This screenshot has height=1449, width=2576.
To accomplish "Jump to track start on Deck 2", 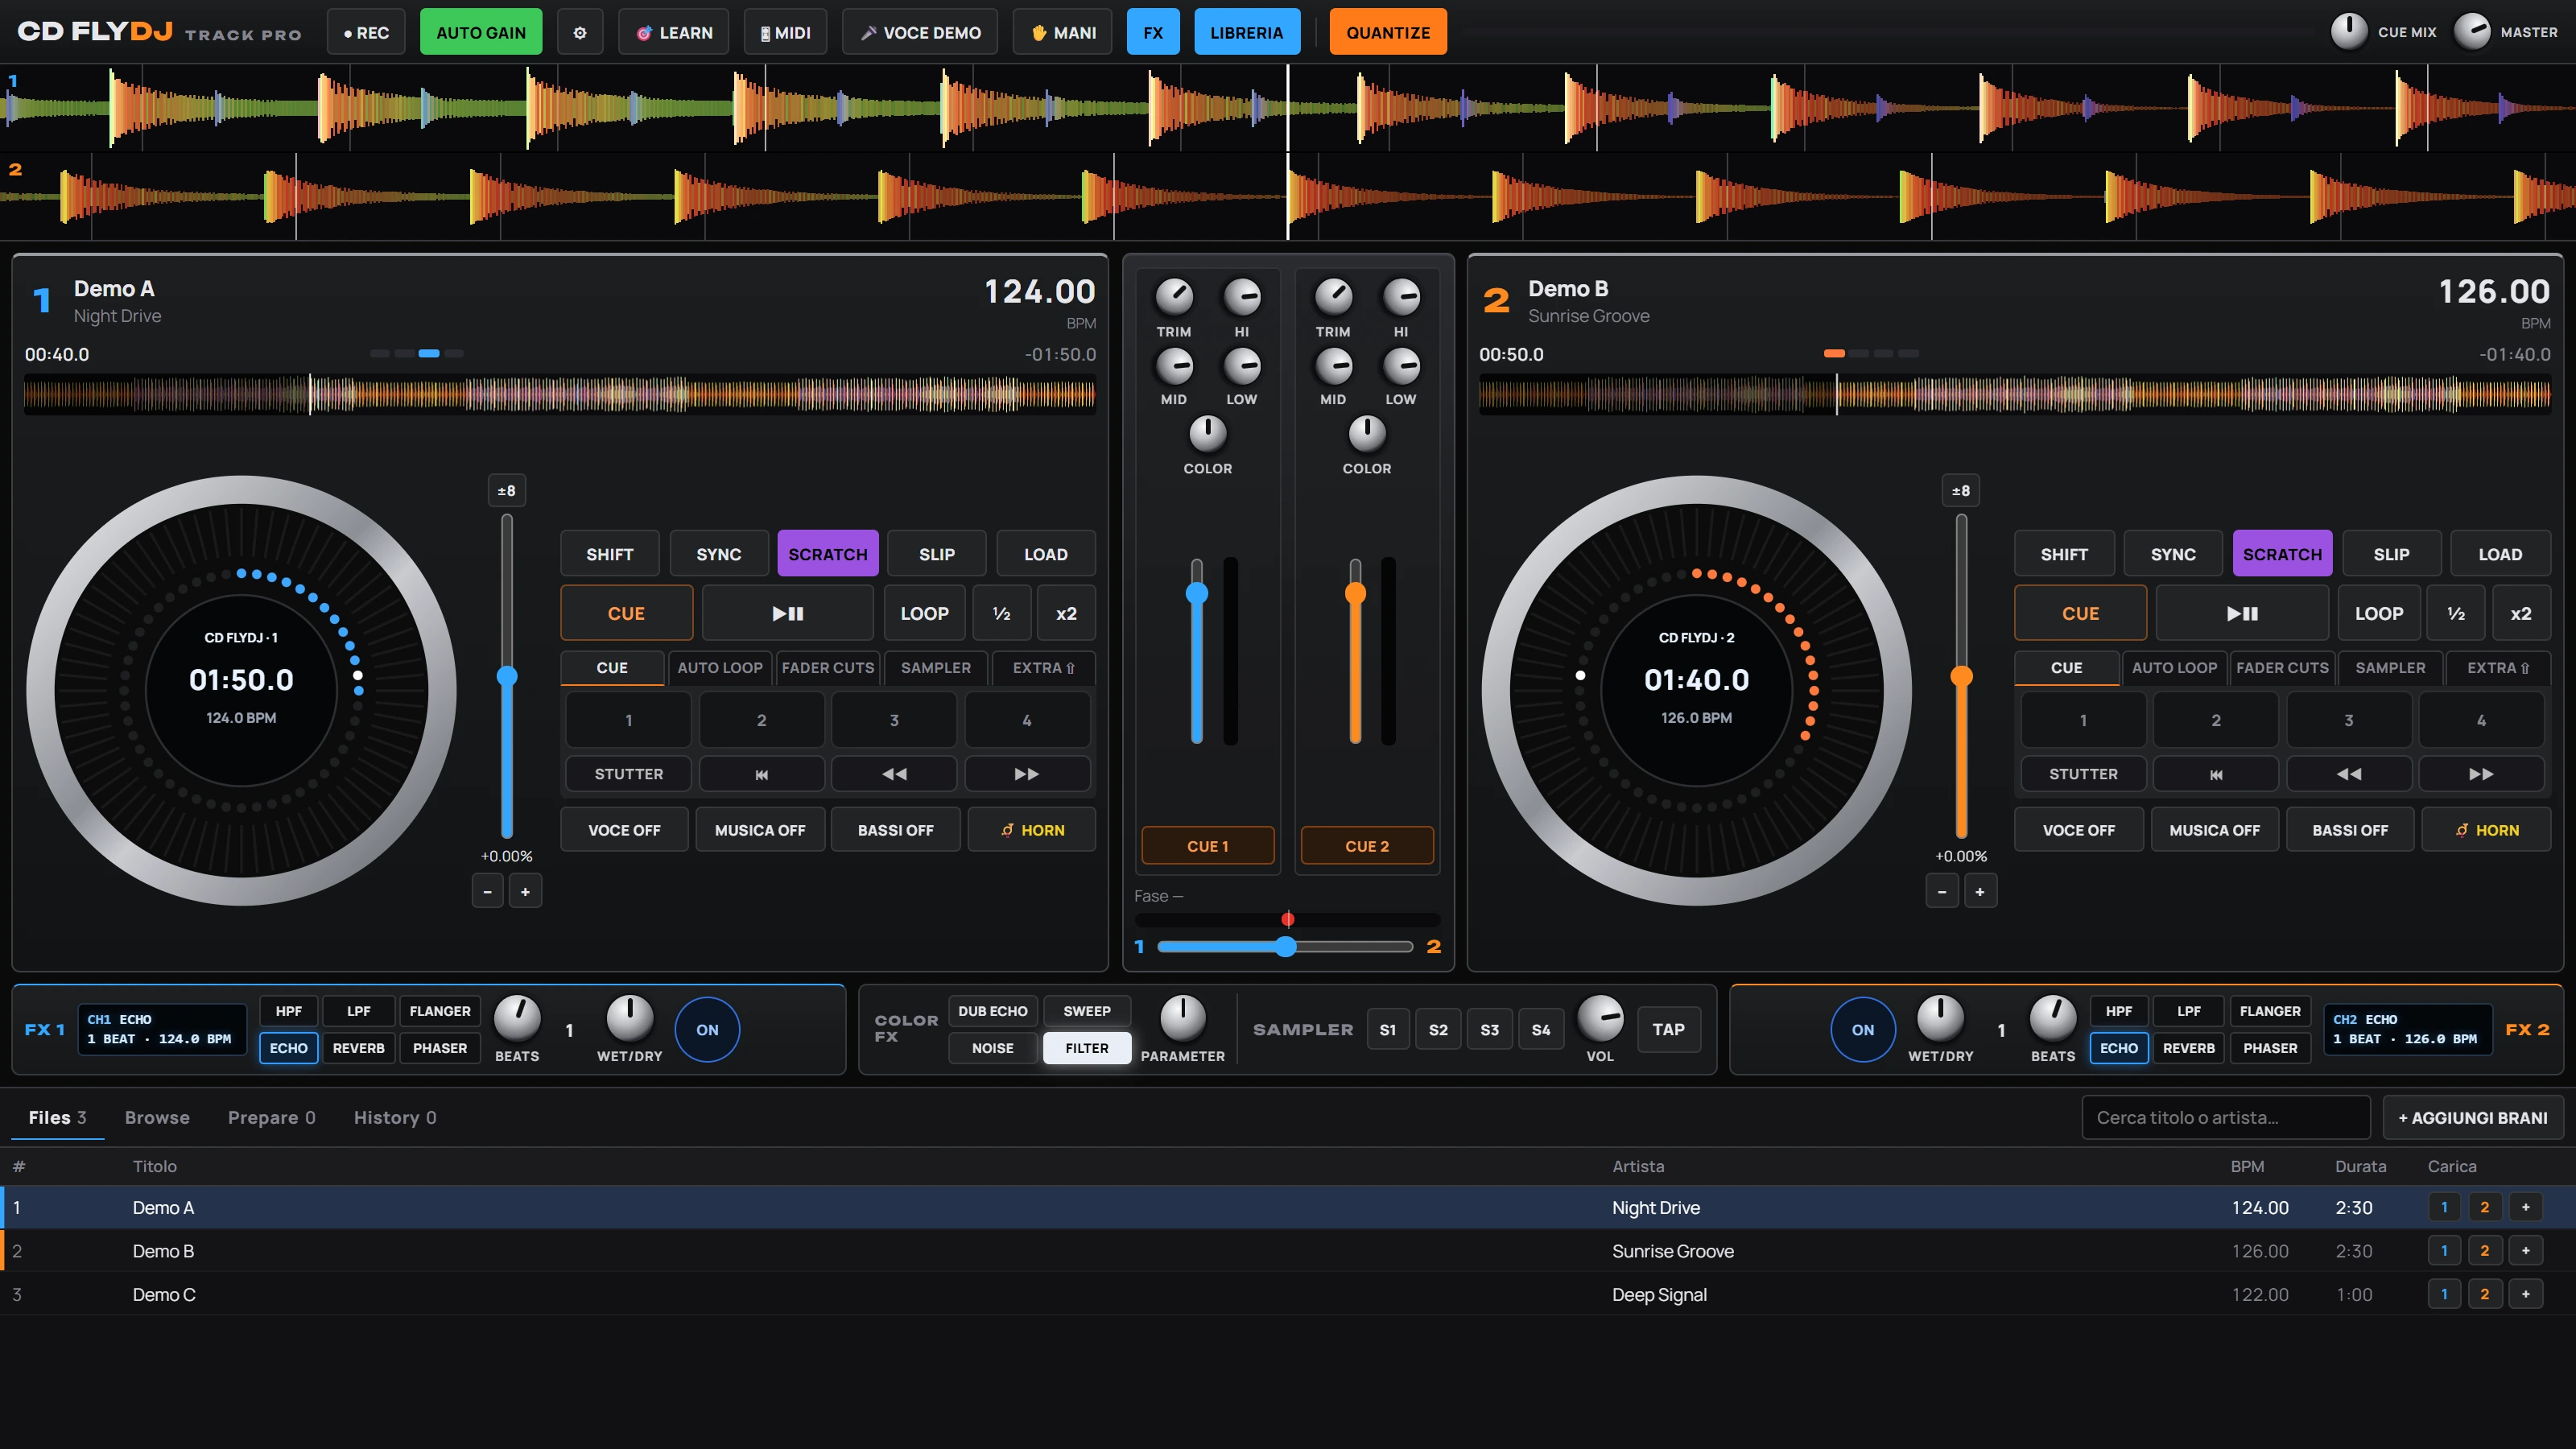I will pos(2216,774).
